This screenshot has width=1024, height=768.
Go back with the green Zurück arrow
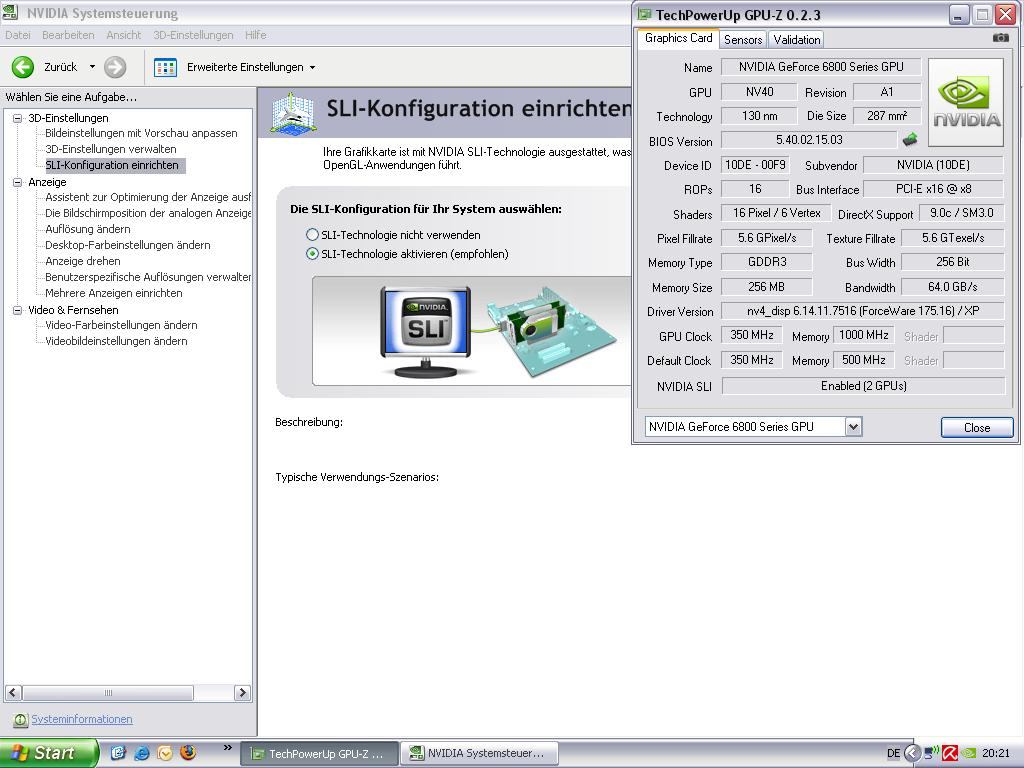[23, 67]
